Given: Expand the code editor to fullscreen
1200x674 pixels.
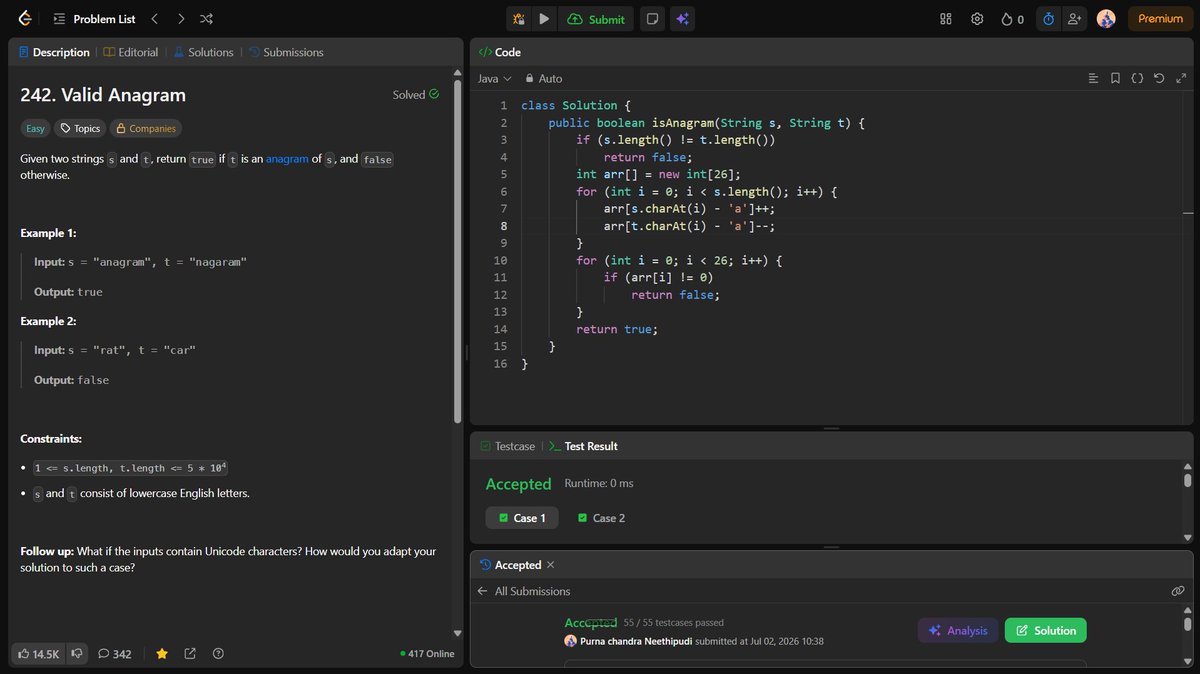Looking at the screenshot, I should click(1181, 78).
